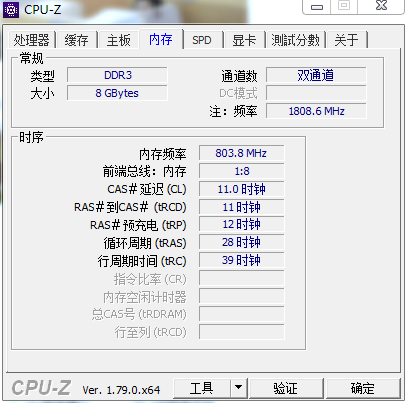Open the SPD tab
The height and width of the screenshot is (403, 407).
click(x=202, y=40)
